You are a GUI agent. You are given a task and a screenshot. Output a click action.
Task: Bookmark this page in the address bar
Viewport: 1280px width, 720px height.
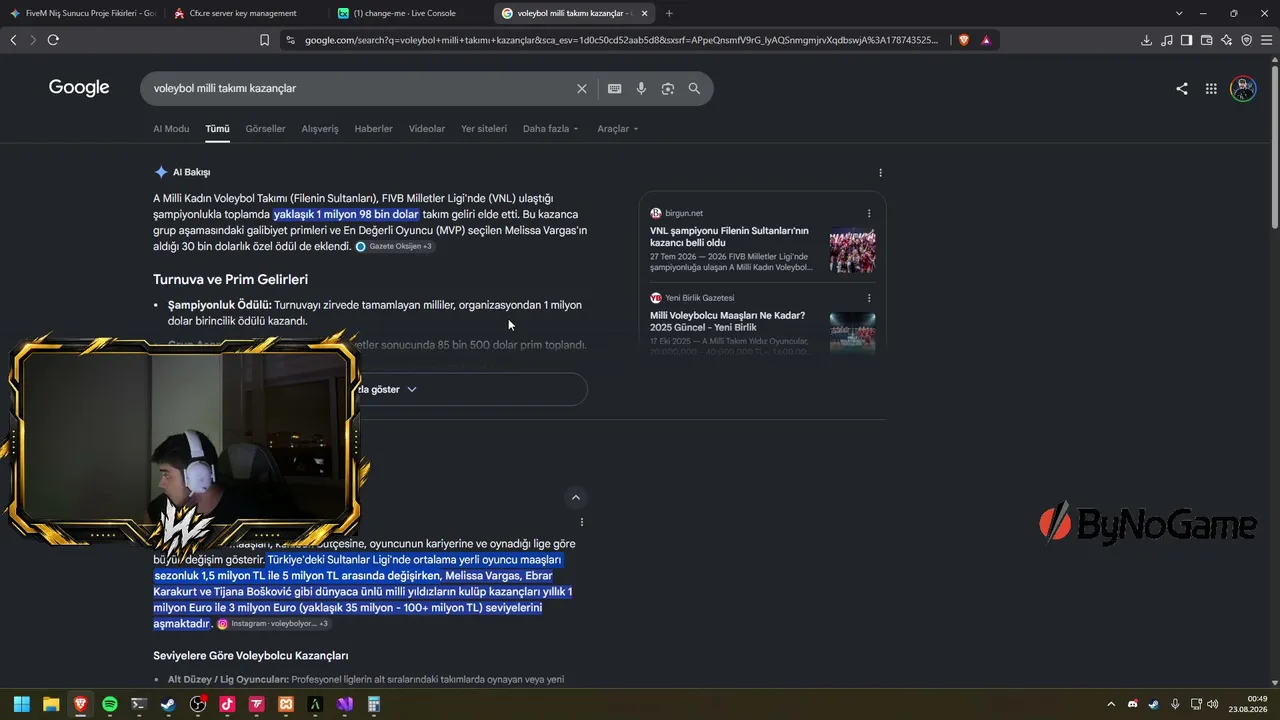click(x=264, y=40)
